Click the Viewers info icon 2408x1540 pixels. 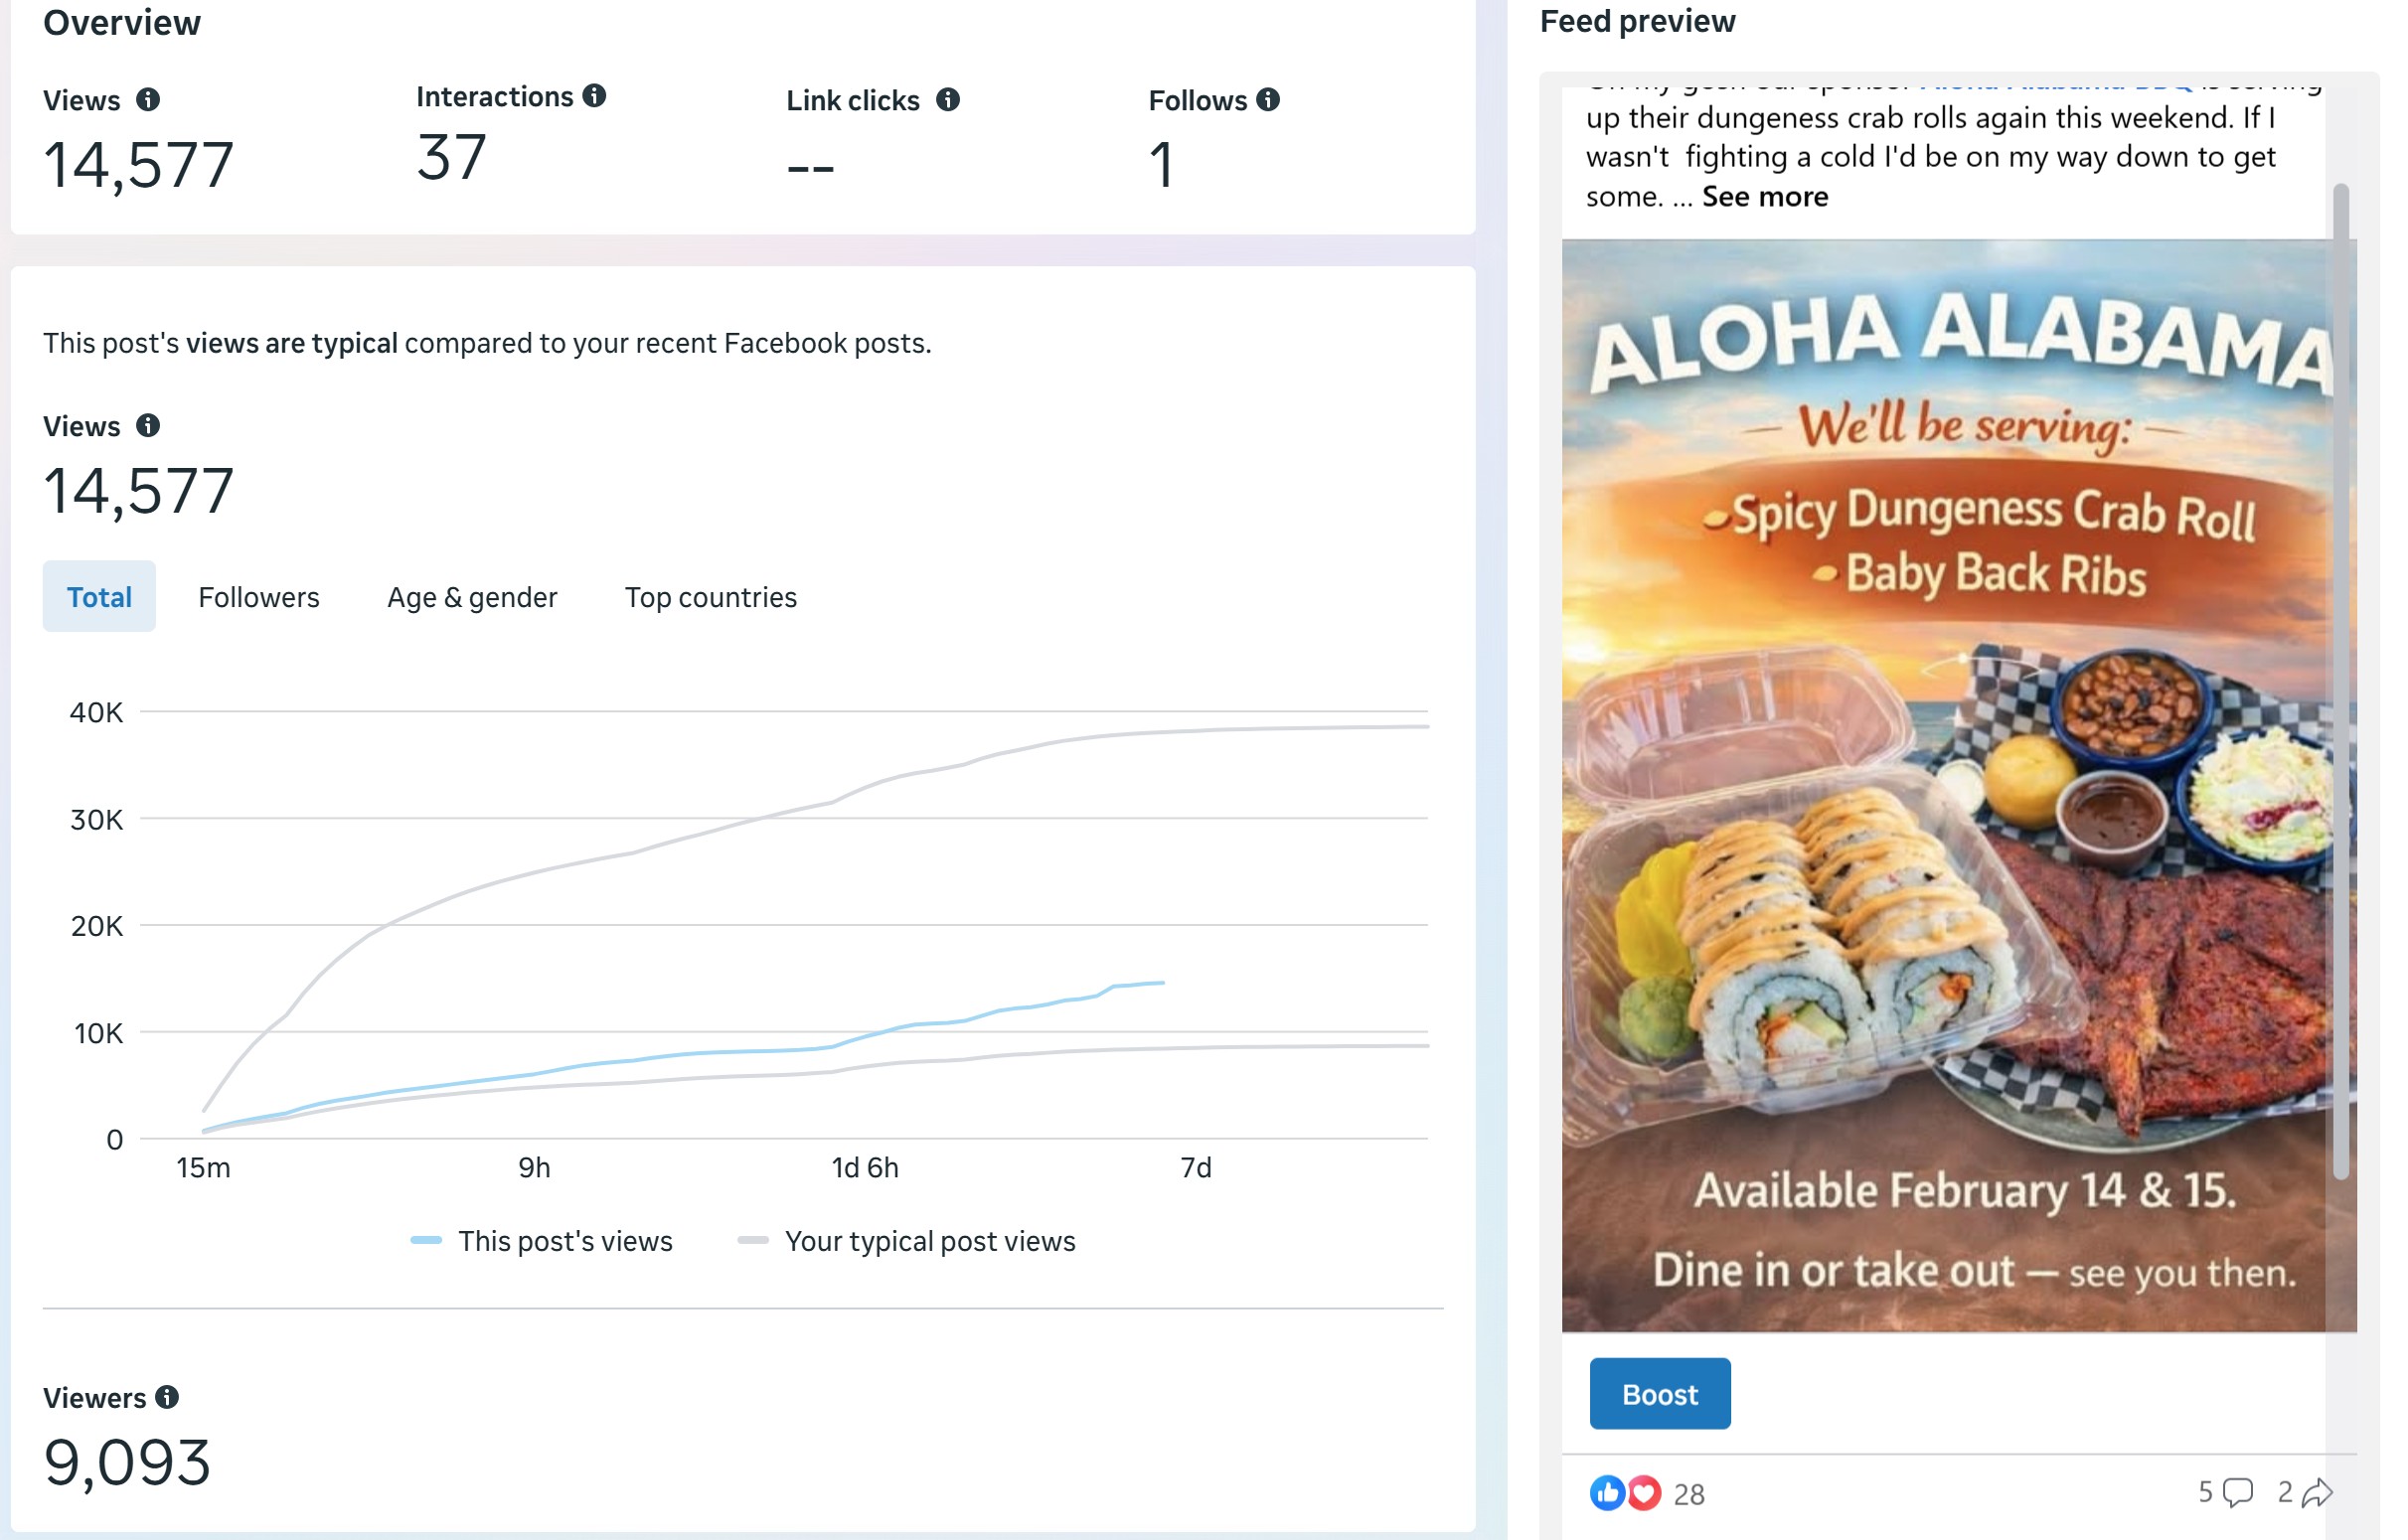coord(167,1397)
